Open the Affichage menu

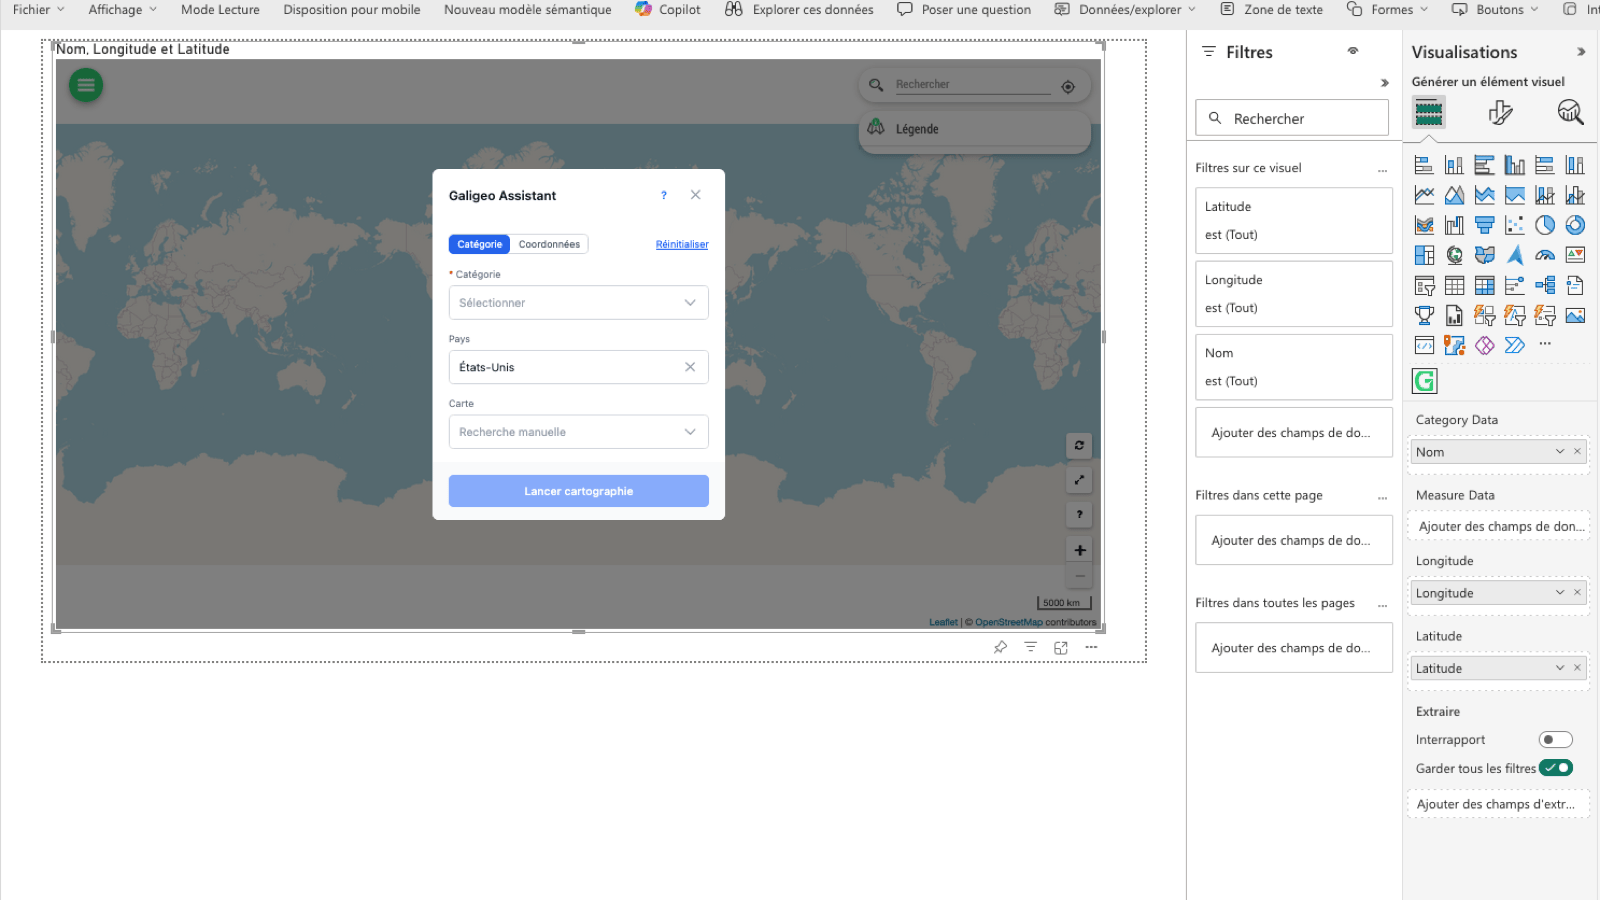pyautogui.click(x=115, y=10)
